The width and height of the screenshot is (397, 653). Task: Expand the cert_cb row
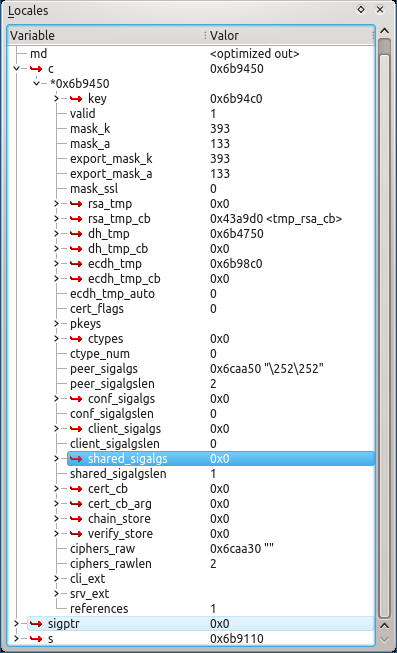pos(56,489)
